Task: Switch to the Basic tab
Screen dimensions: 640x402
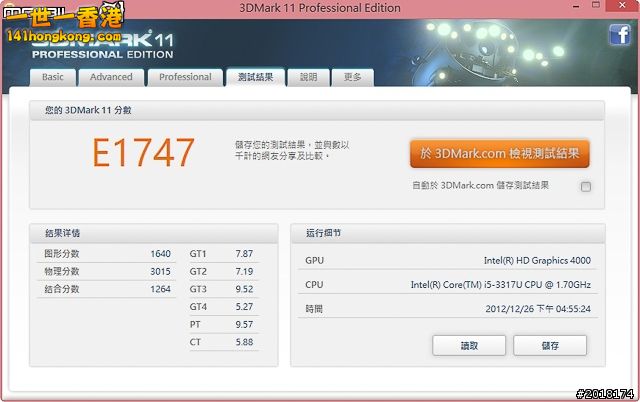Action: (x=53, y=77)
